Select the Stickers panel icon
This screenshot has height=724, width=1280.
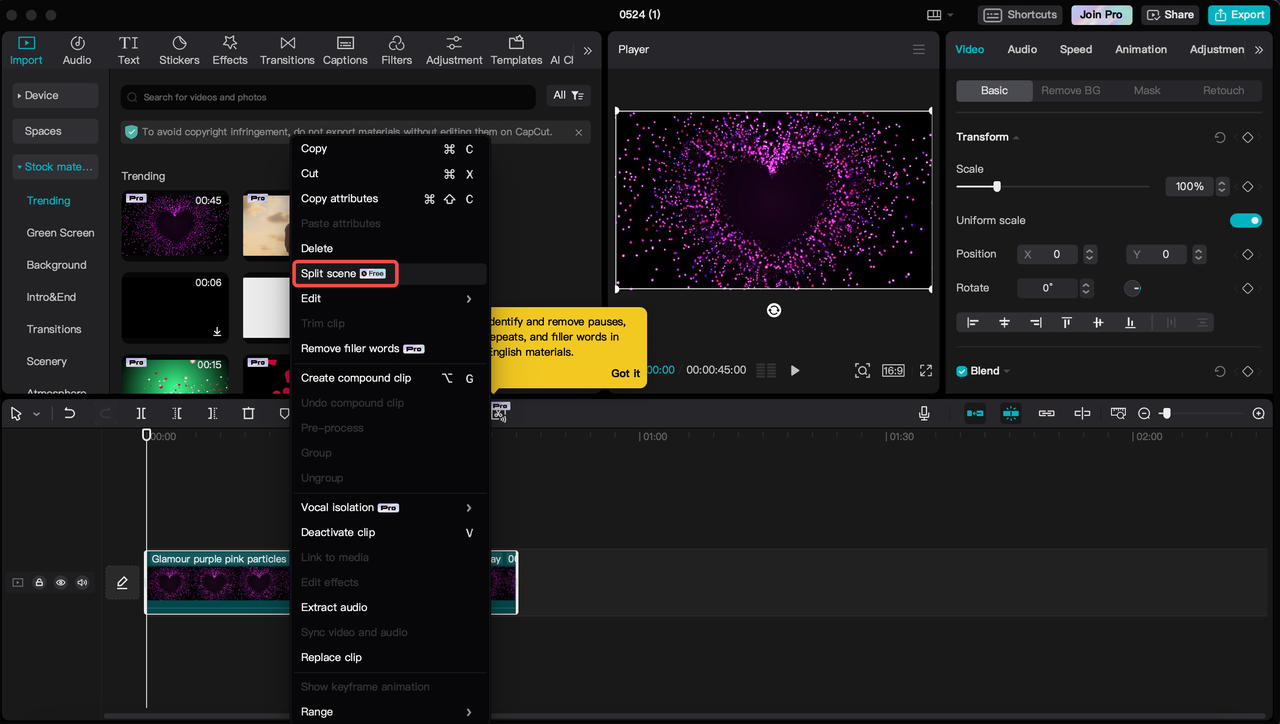click(179, 49)
